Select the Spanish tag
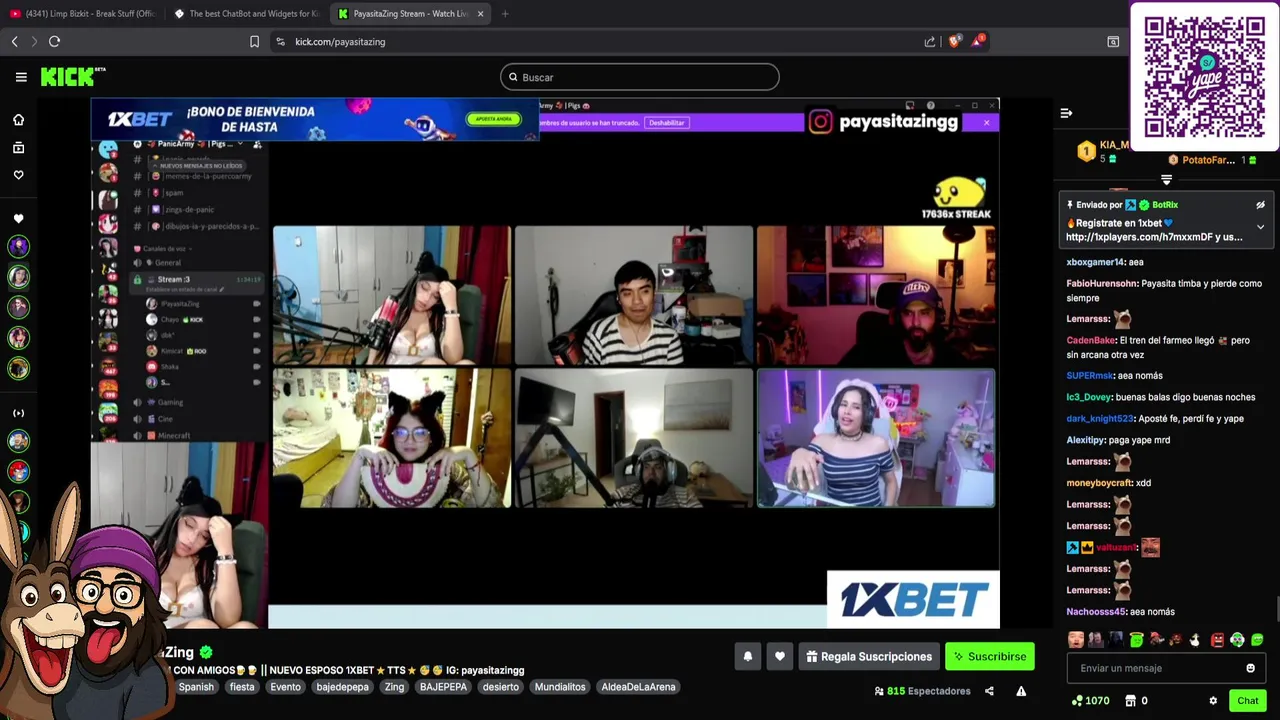1280x720 pixels. pyautogui.click(x=196, y=687)
